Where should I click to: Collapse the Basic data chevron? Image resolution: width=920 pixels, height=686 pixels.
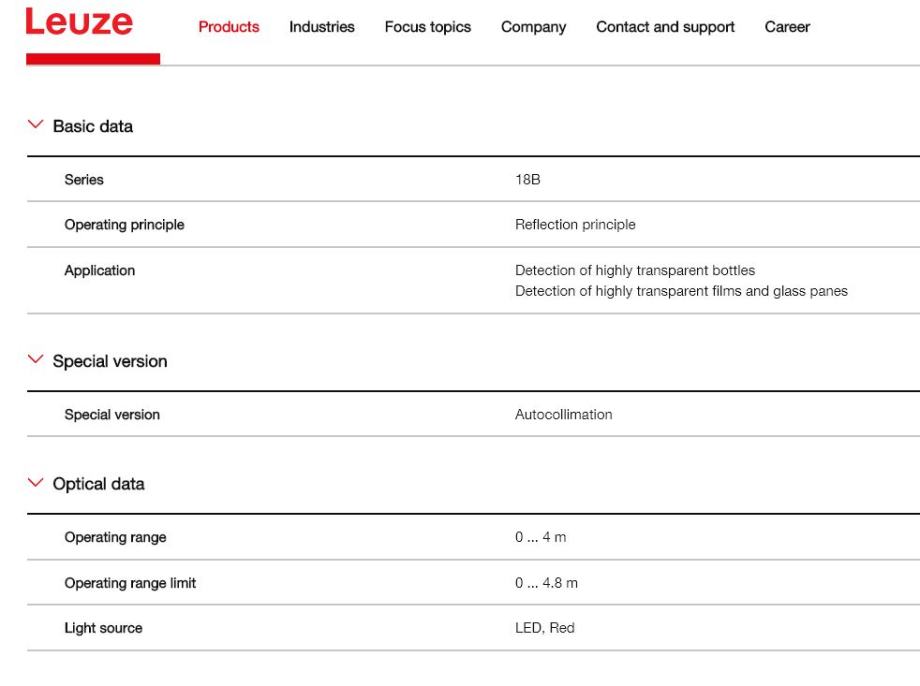(x=37, y=126)
